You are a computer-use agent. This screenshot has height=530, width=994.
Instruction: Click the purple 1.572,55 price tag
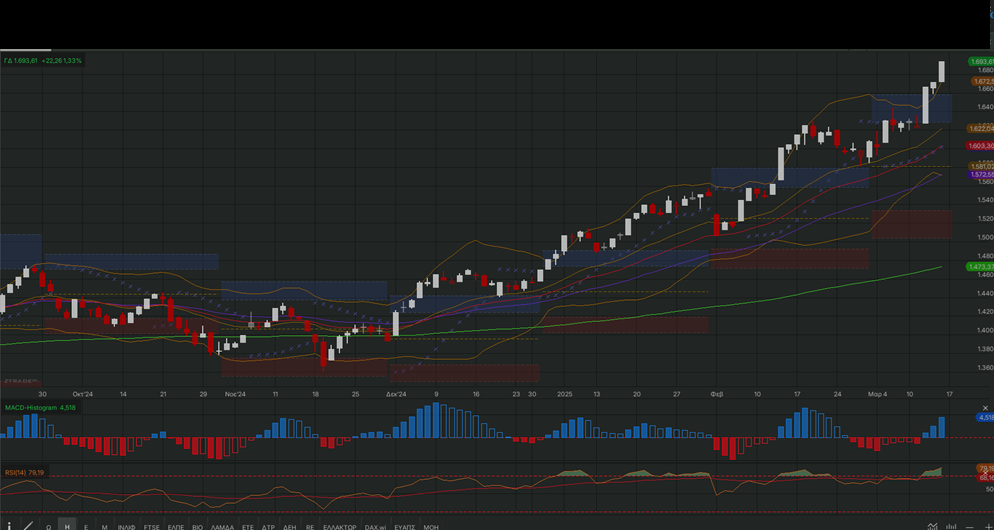coord(982,174)
